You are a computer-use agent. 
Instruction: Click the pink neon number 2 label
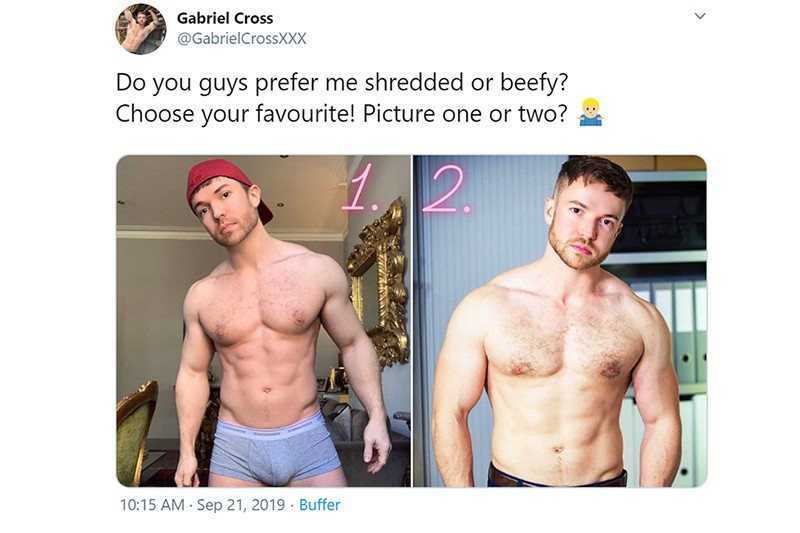445,190
